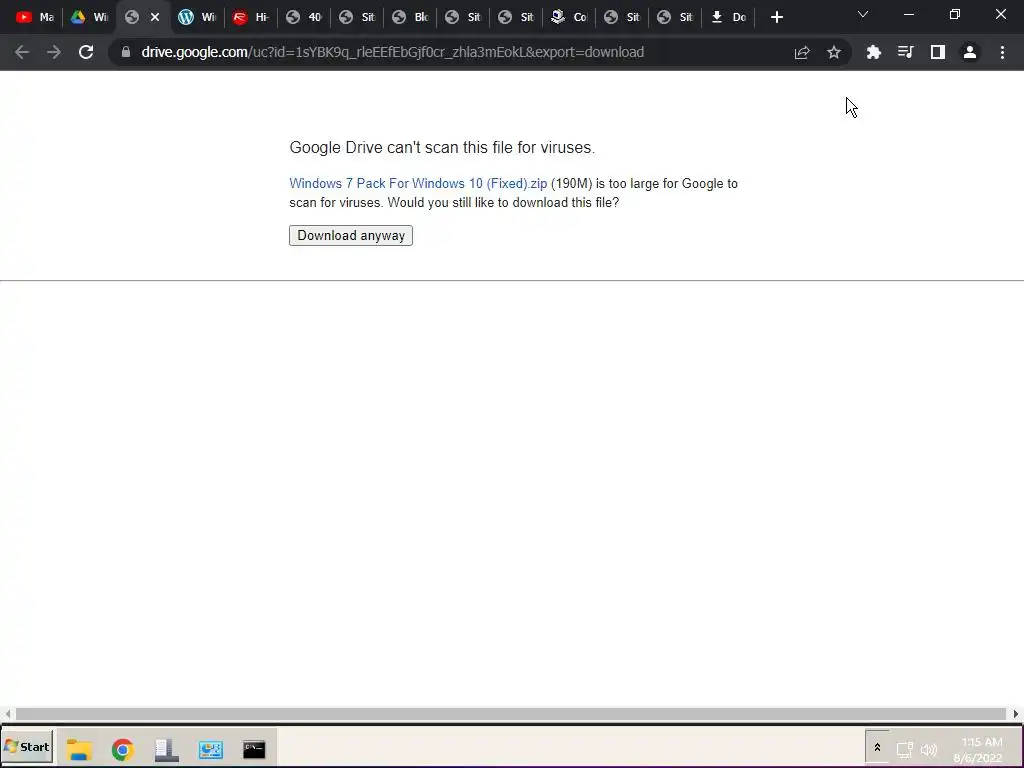The height and width of the screenshot is (768, 1024).
Task: Go back to the previous page
Action: (22, 52)
